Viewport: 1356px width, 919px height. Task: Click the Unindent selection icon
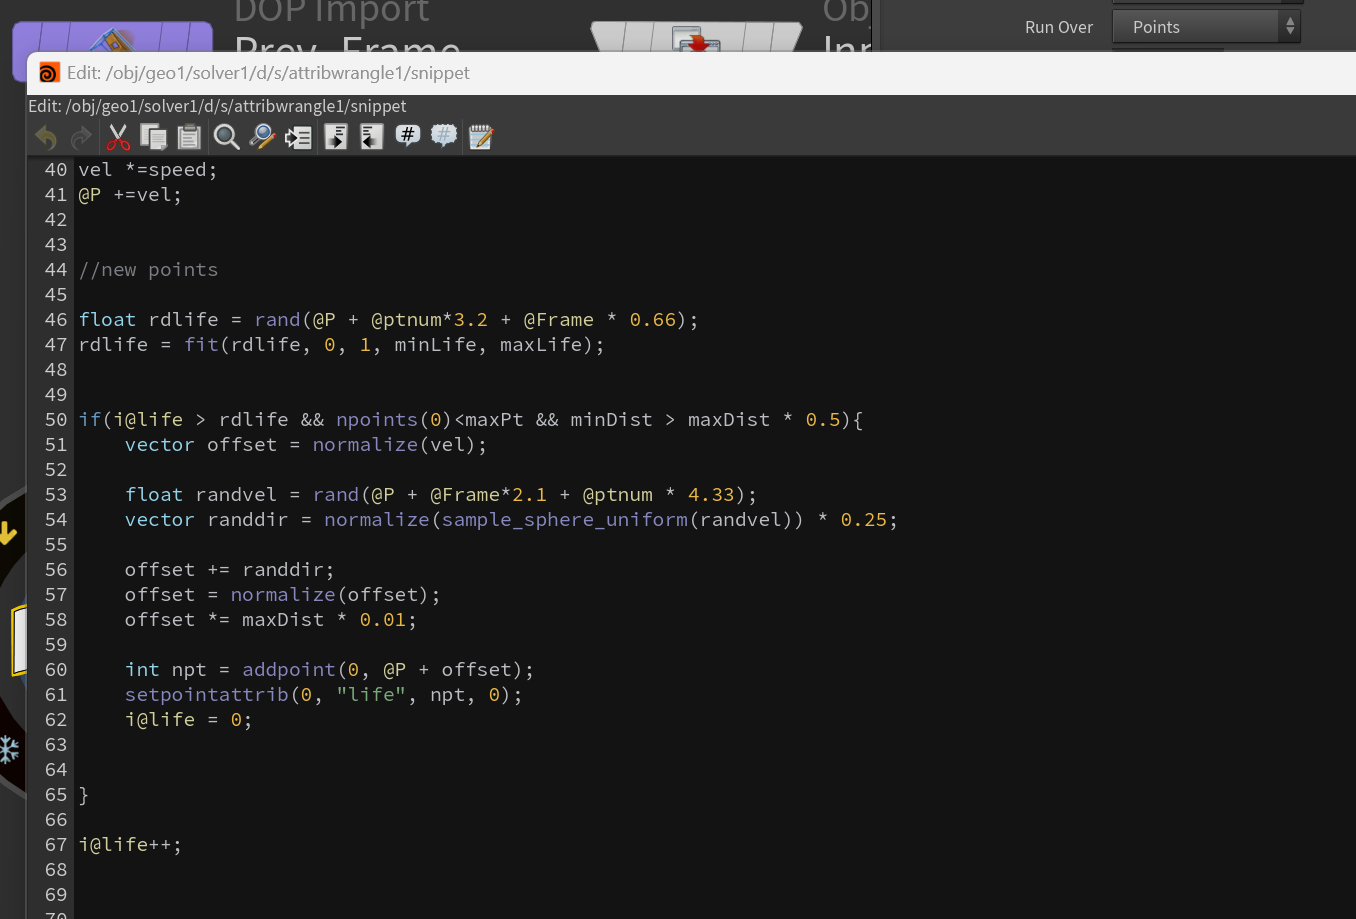pyautogui.click(x=372, y=137)
